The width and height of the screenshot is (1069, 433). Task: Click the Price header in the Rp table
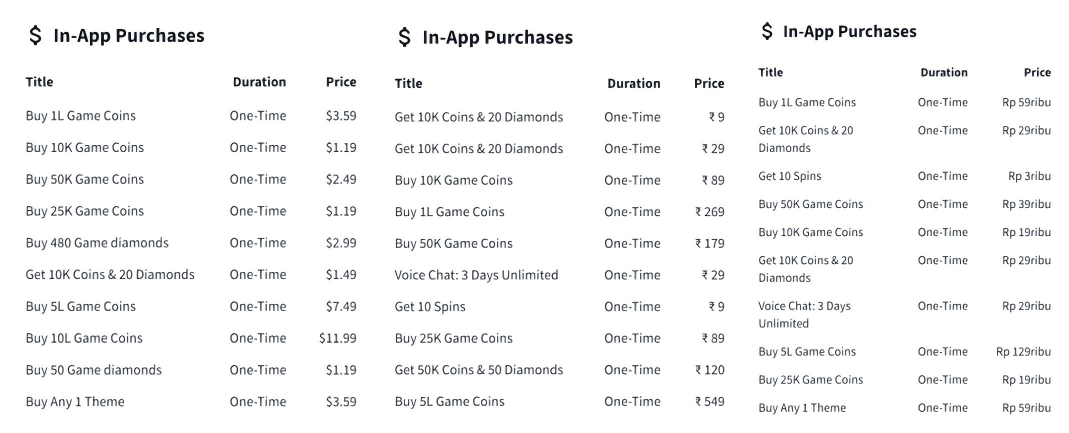(1037, 72)
